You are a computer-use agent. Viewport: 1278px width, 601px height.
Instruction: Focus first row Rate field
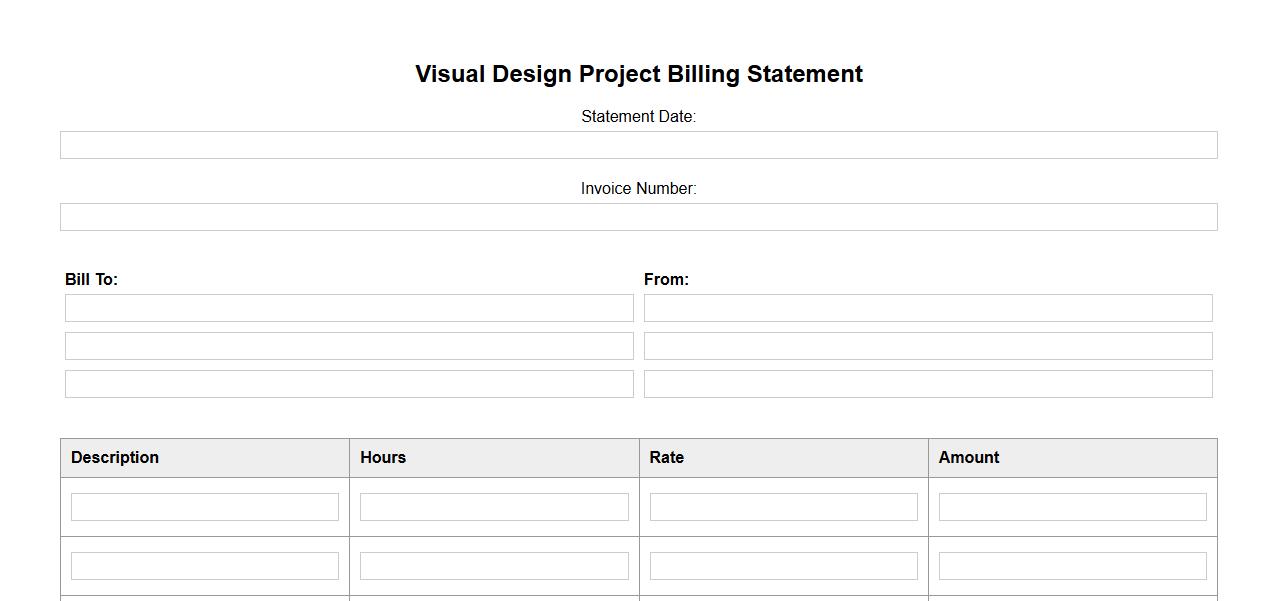pos(783,507)
